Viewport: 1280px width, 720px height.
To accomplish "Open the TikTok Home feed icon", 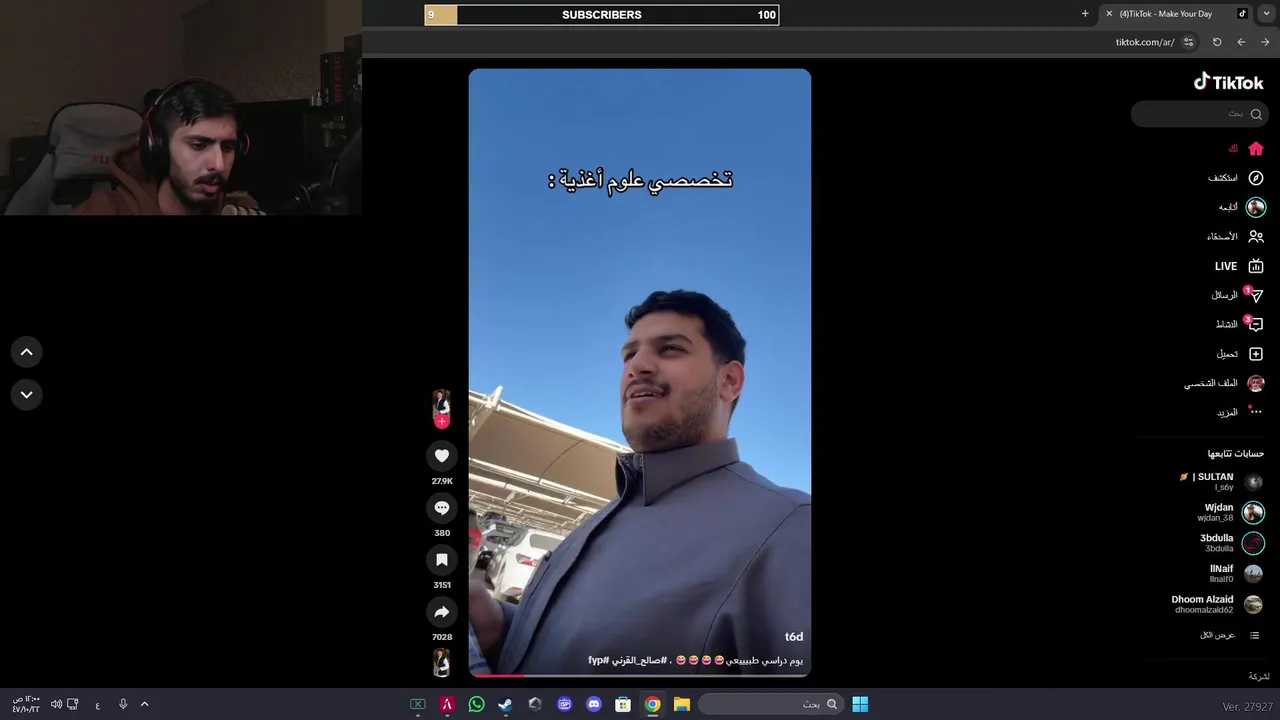I will click(x=1256, y=148).
